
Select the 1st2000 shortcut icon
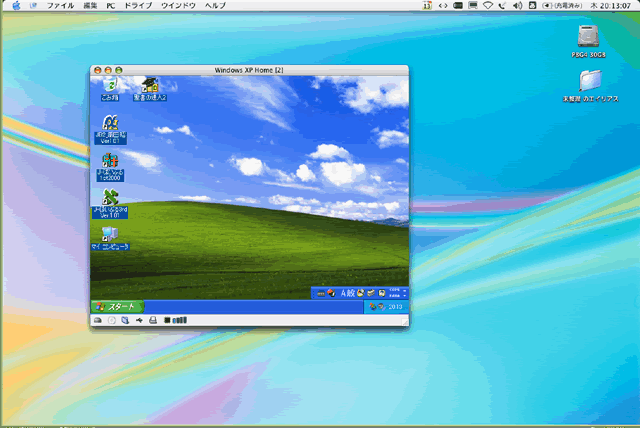pos(110,160)
